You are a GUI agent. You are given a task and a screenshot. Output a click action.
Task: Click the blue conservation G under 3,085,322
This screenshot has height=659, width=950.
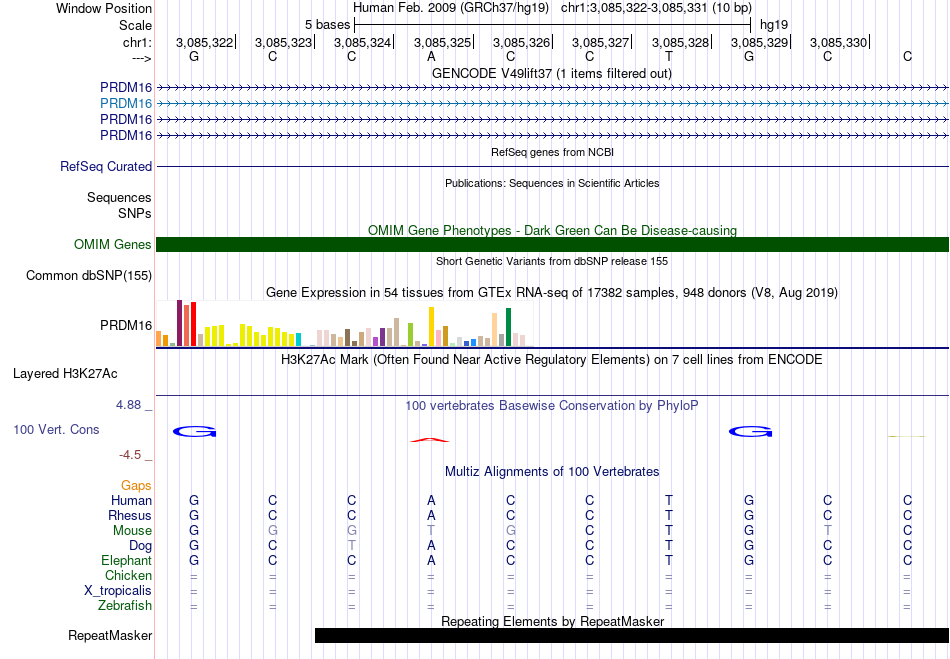coord(194,431)
